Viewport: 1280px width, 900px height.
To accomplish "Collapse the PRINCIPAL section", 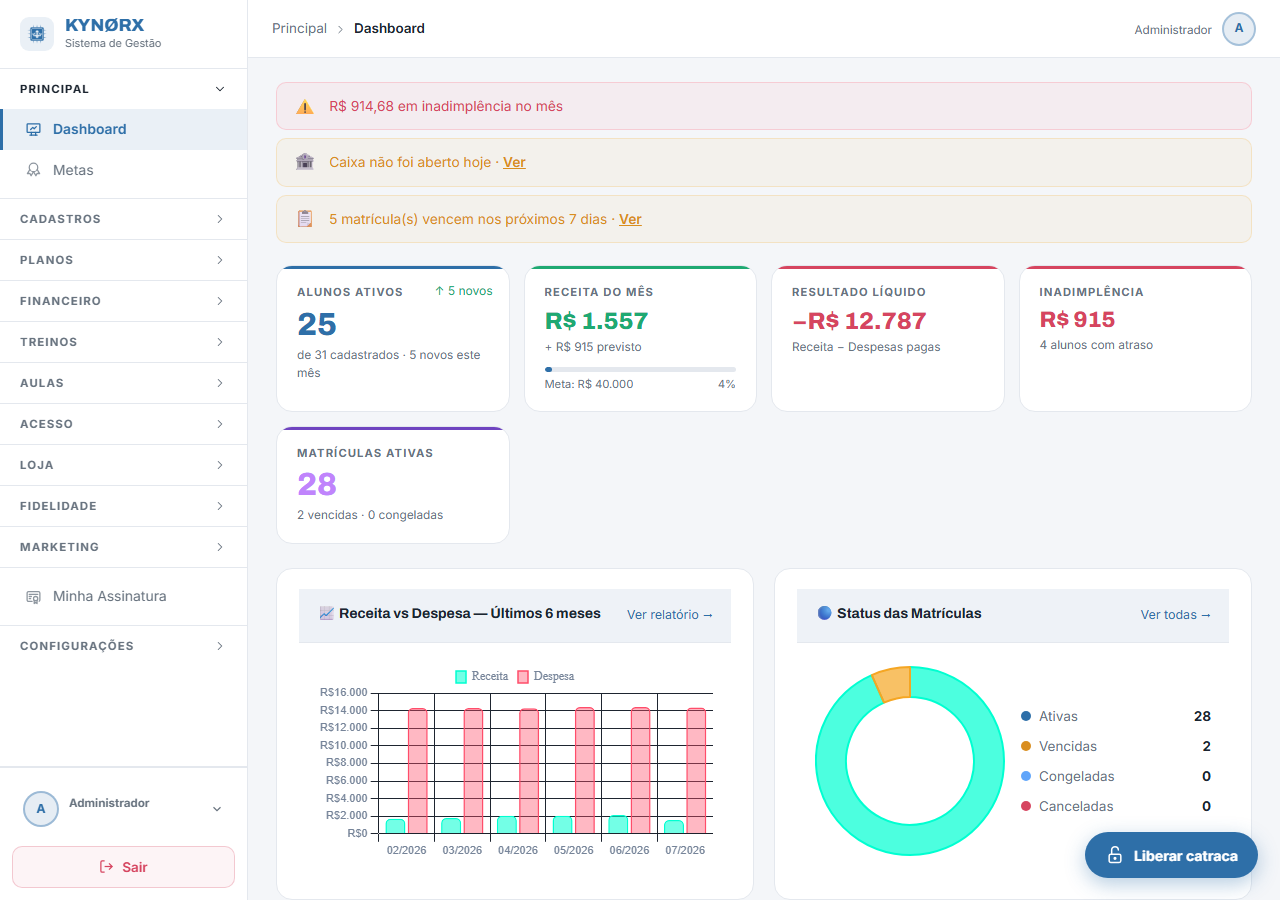I will pos(123,89).
